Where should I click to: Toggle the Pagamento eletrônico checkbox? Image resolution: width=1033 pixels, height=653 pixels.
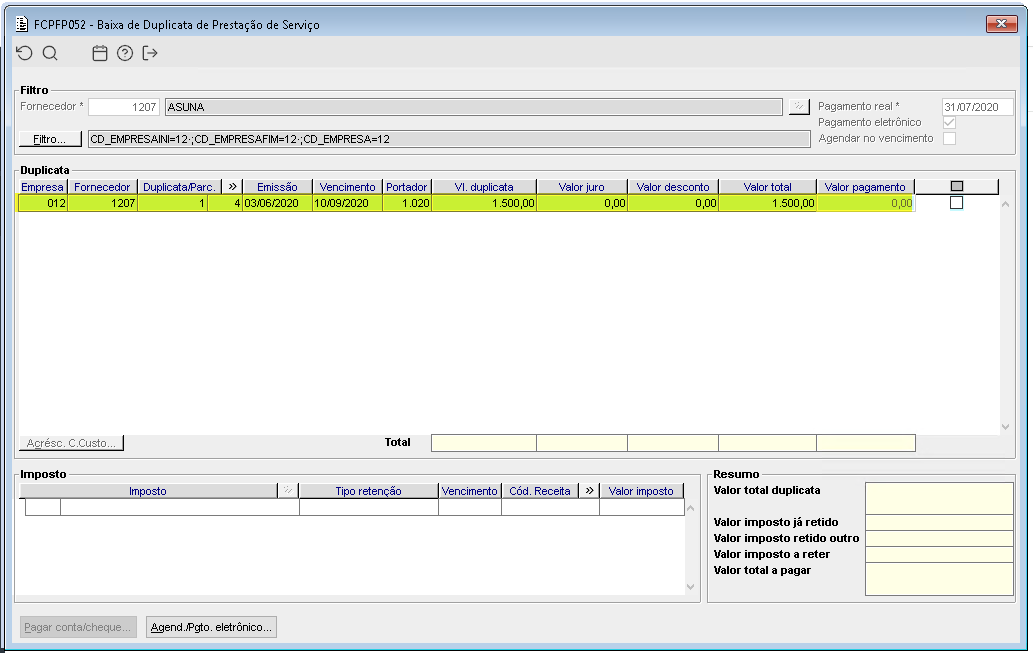tap(949, 123)
